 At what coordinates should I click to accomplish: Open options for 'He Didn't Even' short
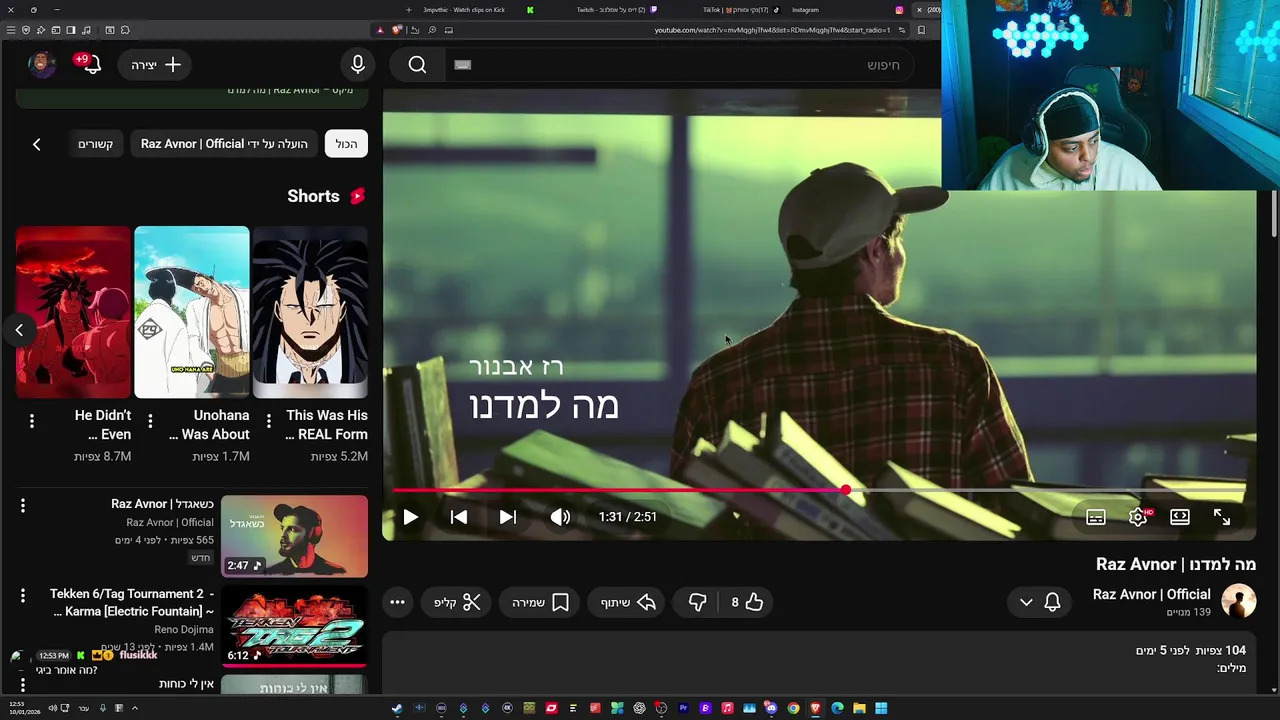point(32,422)
